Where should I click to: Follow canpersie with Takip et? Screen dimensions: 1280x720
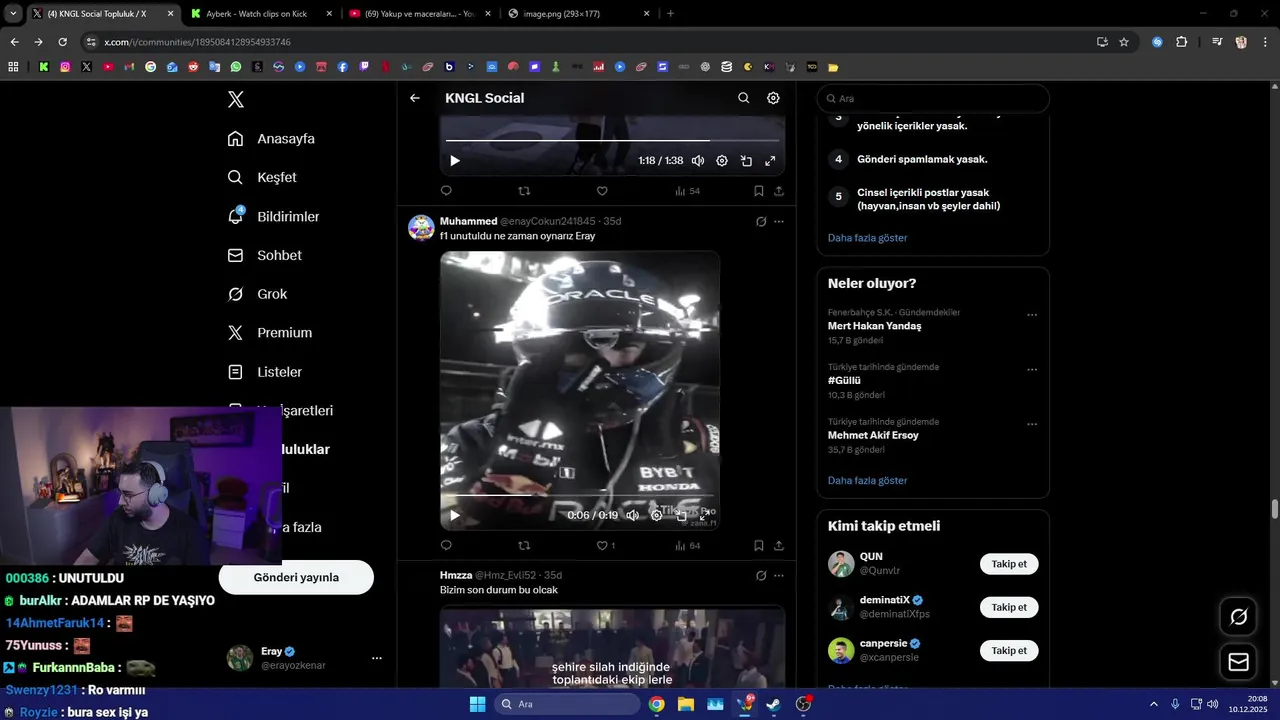[x=1009, y=650]
